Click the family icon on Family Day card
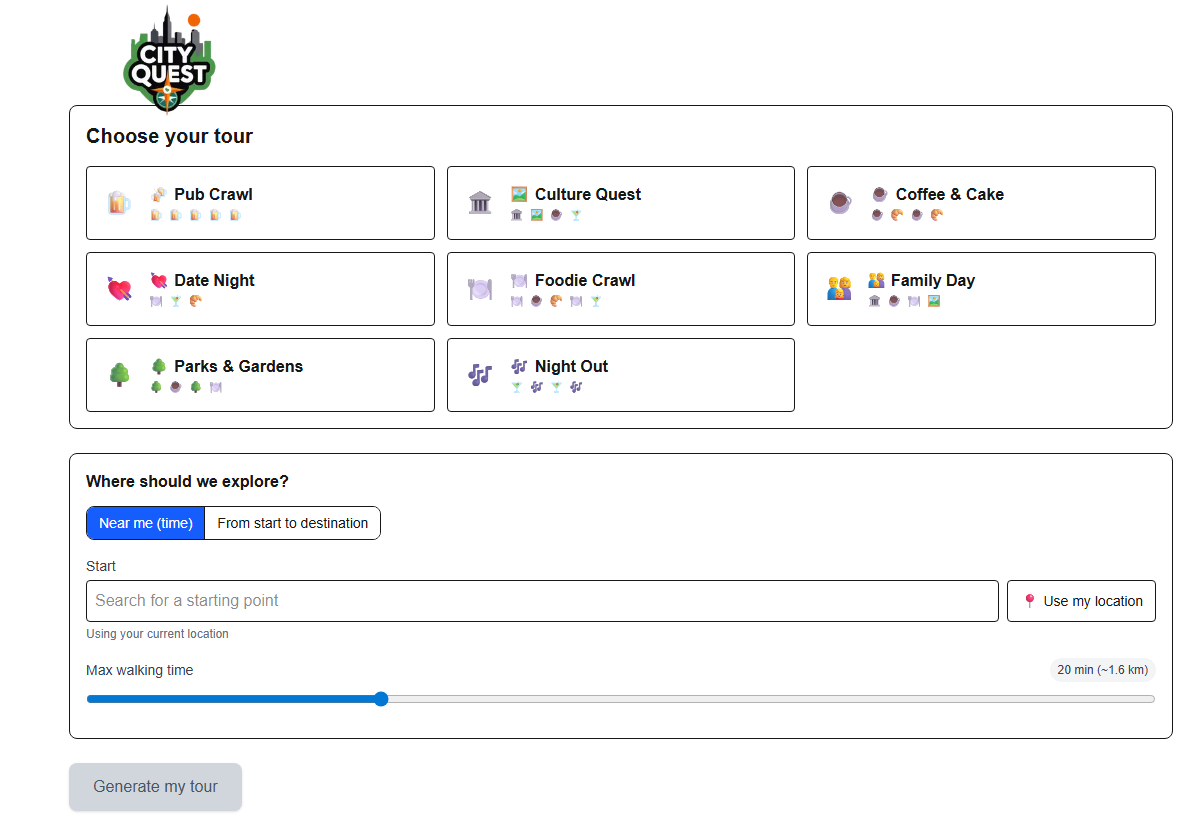Image resolution: width=1200 pixels, height=835 pixels. [839, 288]
